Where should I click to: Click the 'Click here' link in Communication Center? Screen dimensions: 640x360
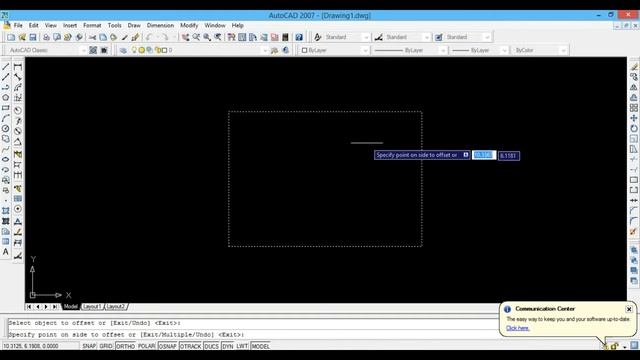point(518,328)
